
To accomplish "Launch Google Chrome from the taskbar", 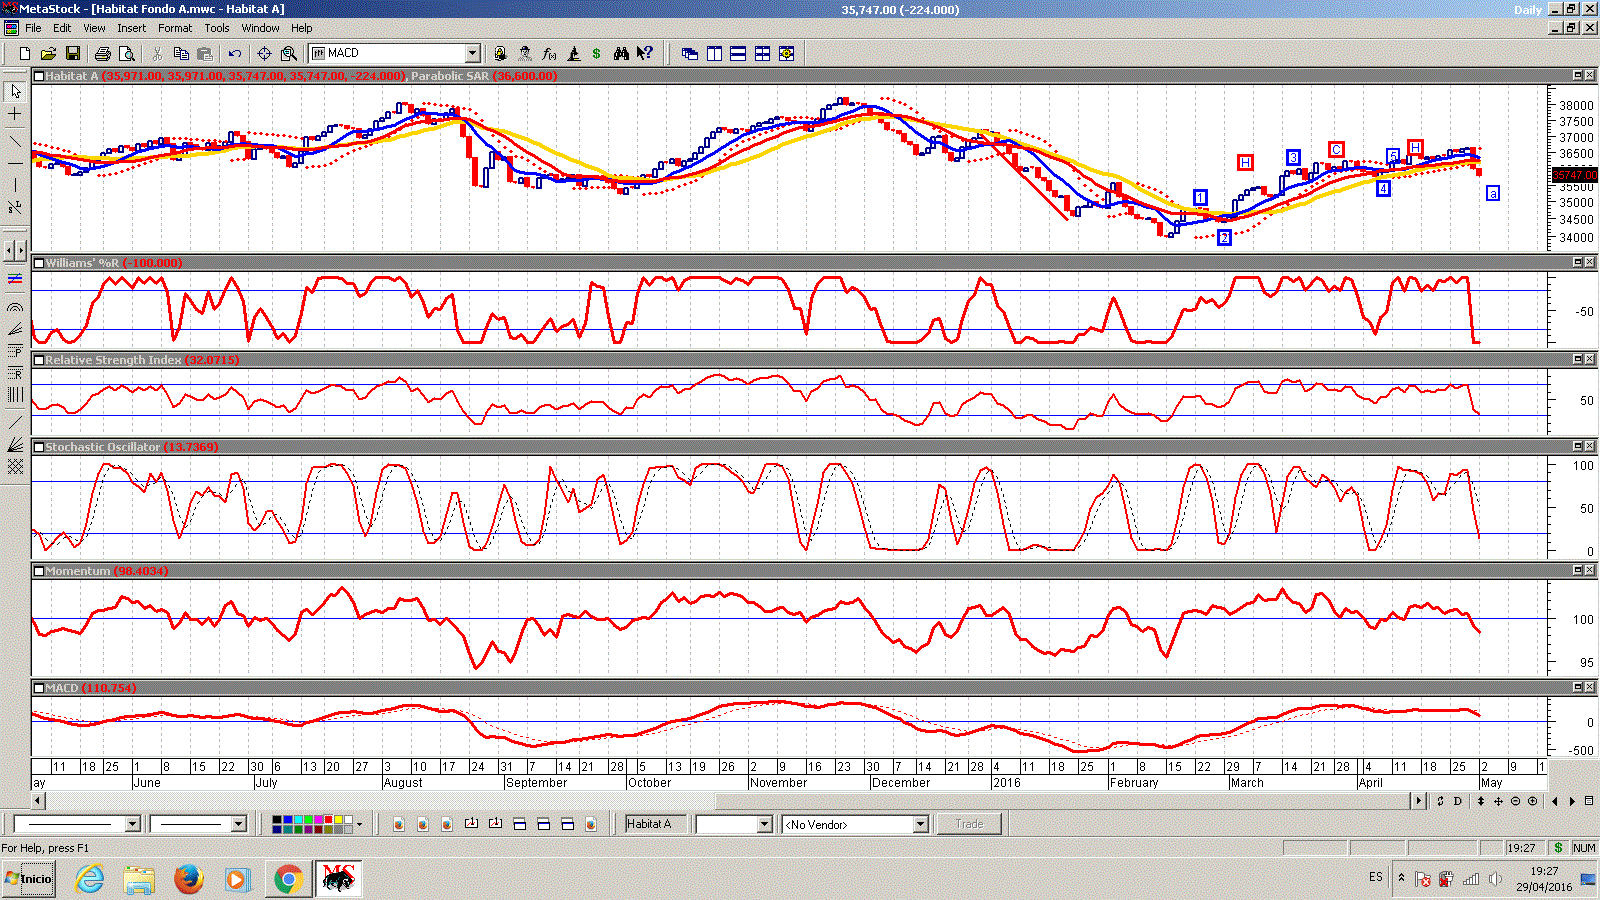I will coord(288,879).
